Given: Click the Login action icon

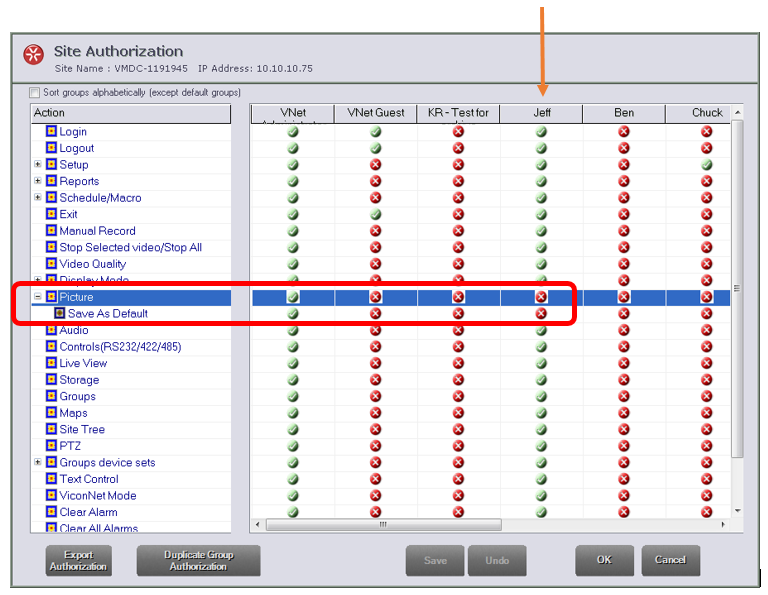Looking at the screenshot, I should click(x=52, y=132).
